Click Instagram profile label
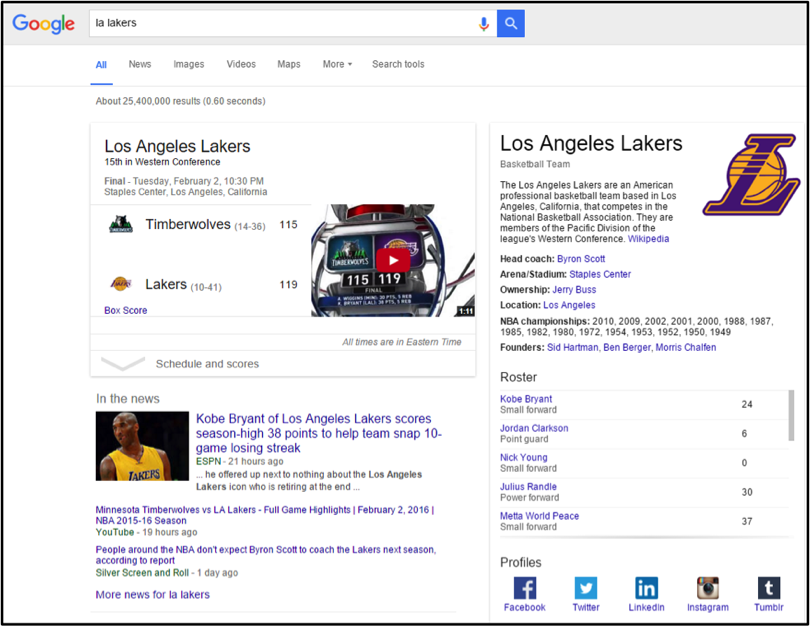Screen dimensions: 810x626 coord(708,607)
